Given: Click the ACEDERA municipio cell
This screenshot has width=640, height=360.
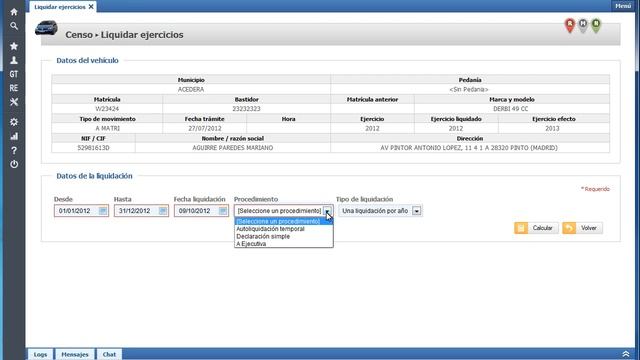Looking at the screenshot, I should click(x=191, y=89).
